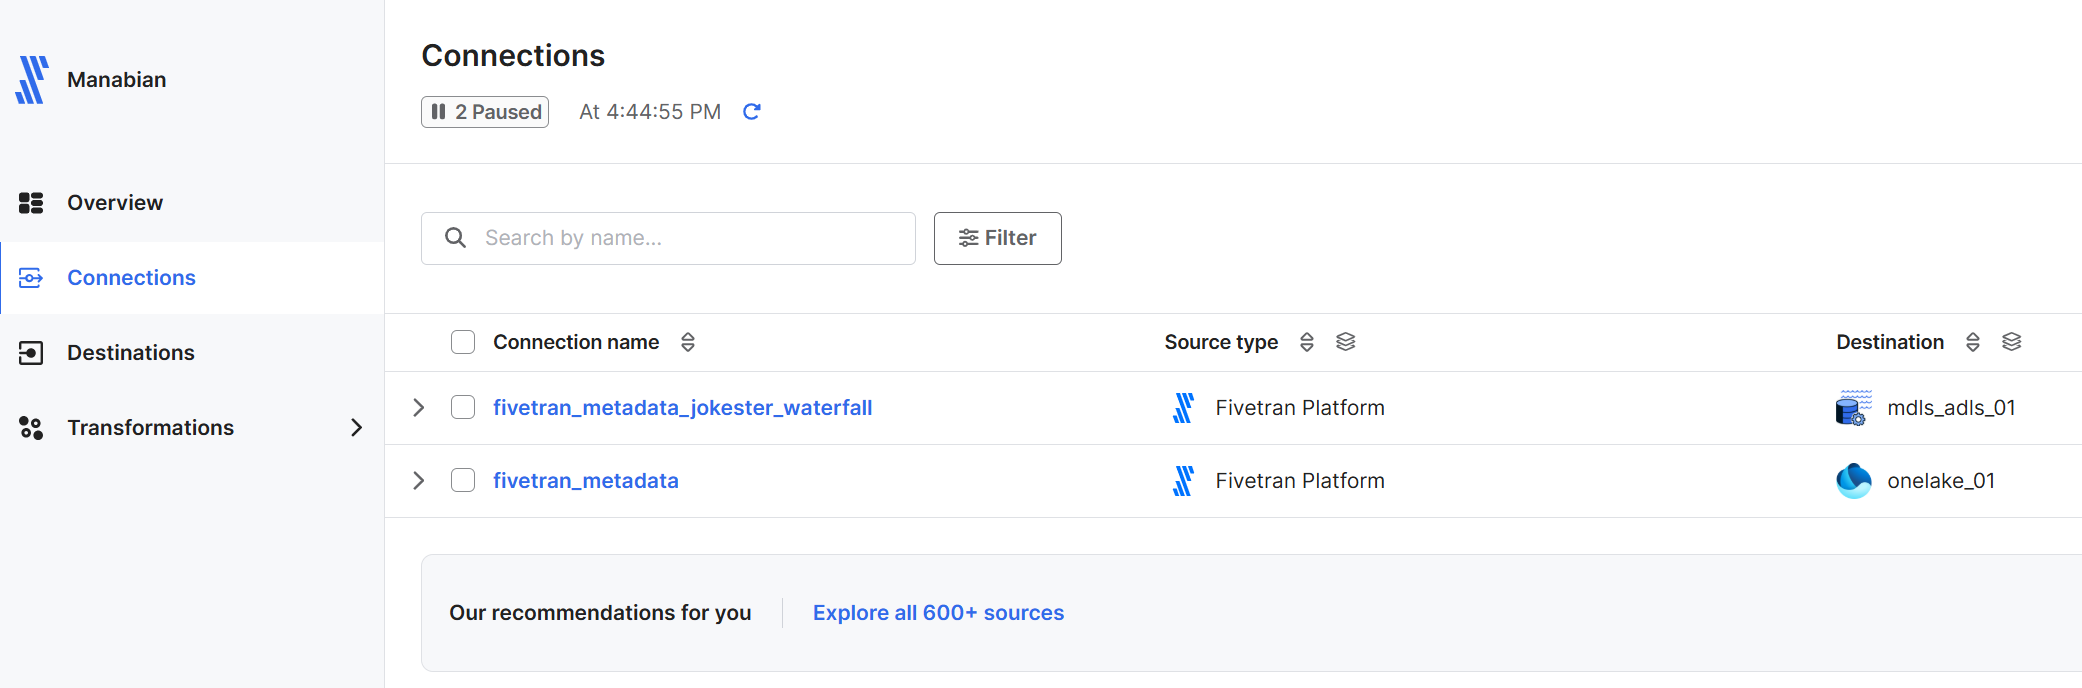Open Explore all 600+ sources link

tap(938, 613)
